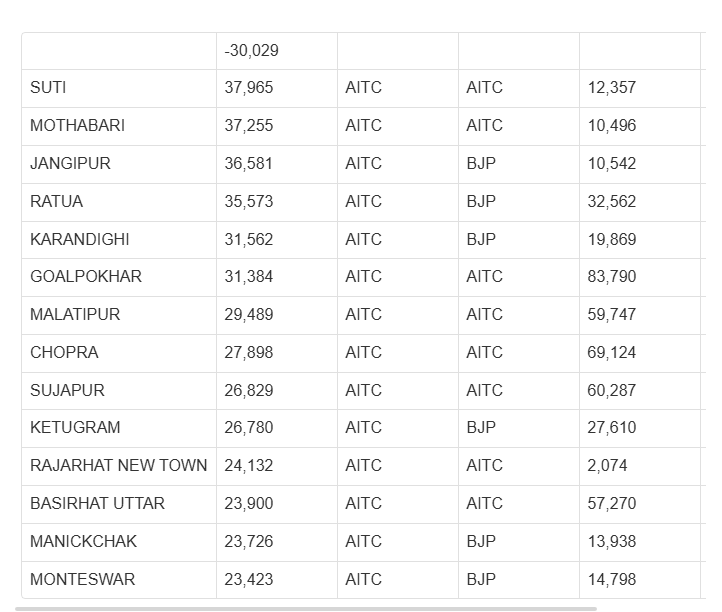
Task: Click SUTI value 12,357
Action: click(x=611, y=87)
